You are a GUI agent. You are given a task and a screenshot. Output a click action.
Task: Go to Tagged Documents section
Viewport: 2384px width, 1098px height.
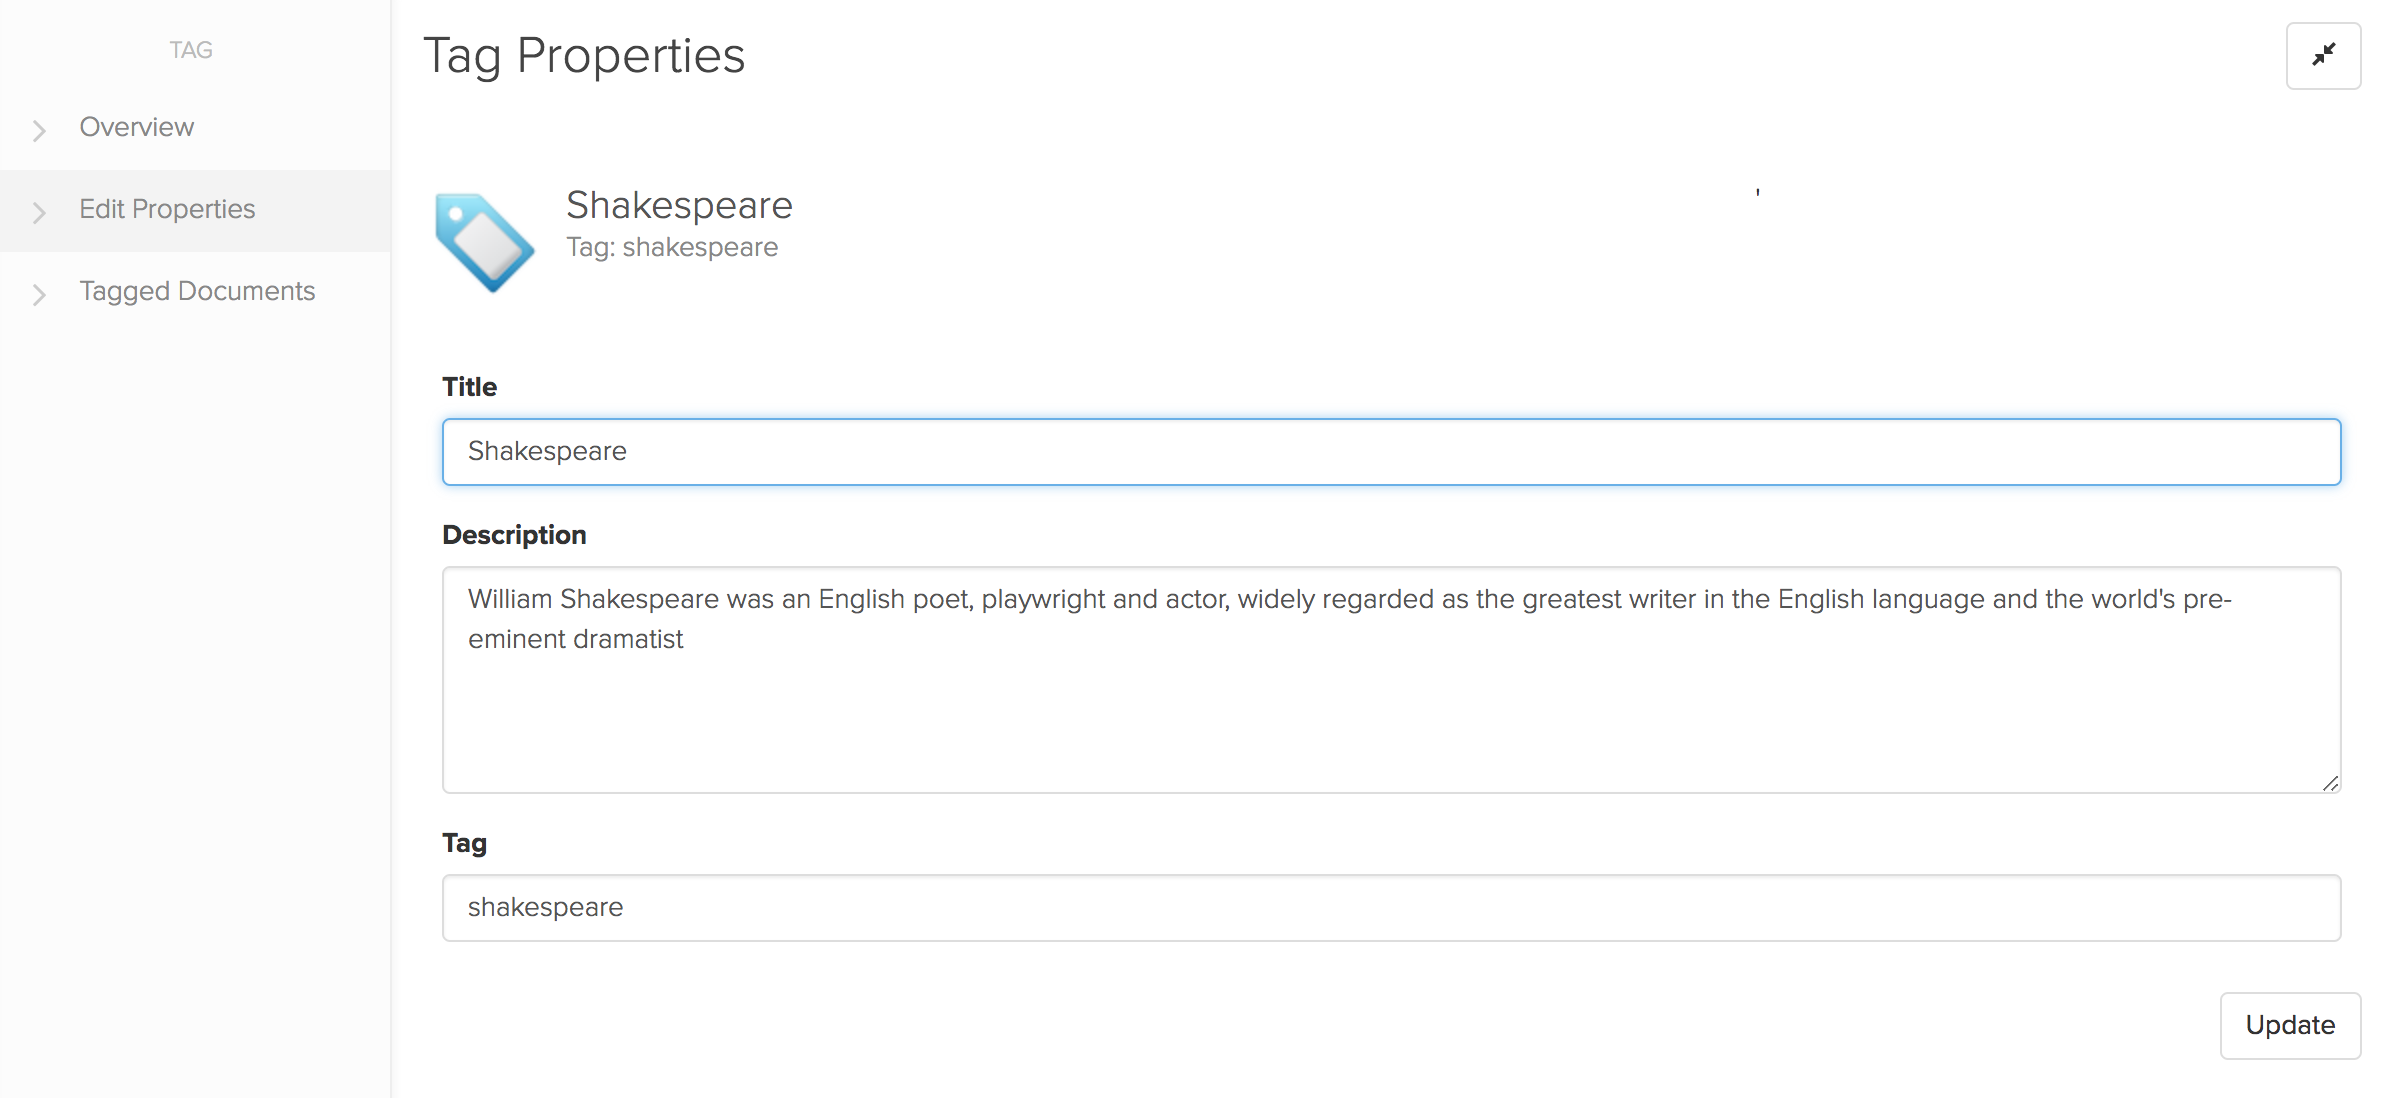pos(197,291)
